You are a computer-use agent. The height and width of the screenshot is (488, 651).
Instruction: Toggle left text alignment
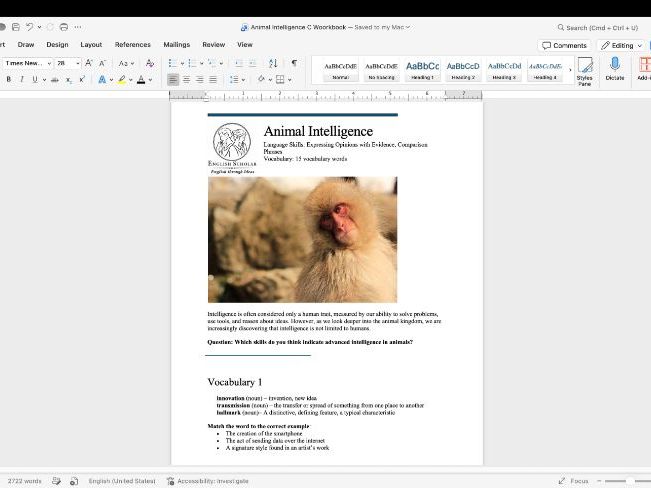pyautogui.click(x=173, y=79)
